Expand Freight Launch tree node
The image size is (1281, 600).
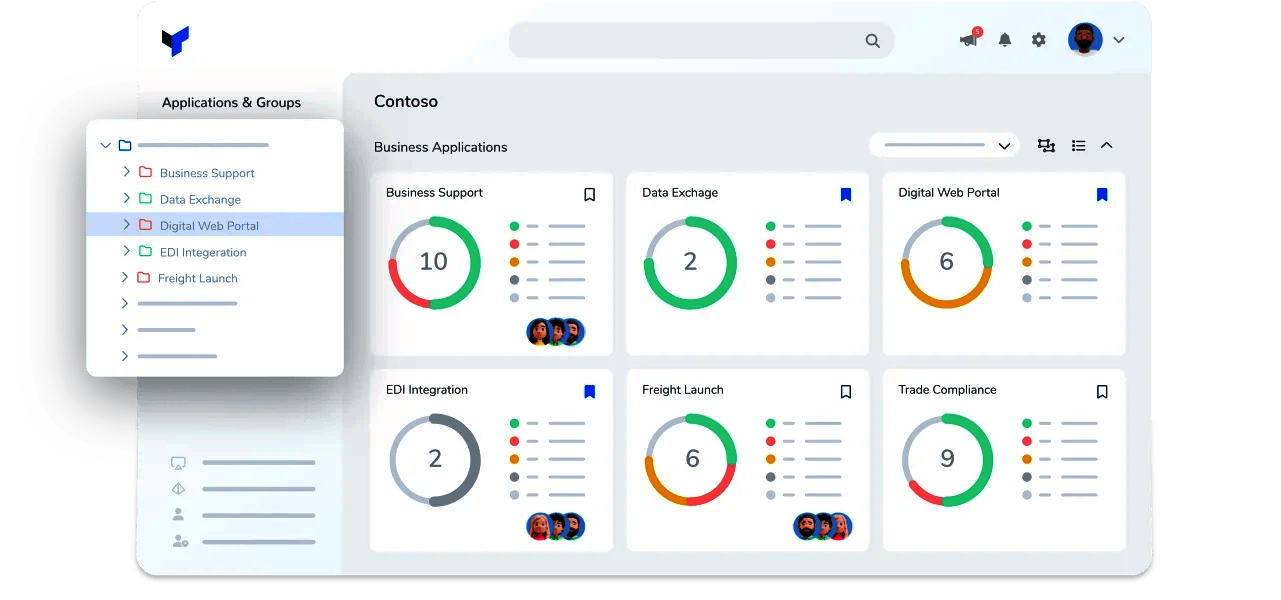(x=125, y=277)
